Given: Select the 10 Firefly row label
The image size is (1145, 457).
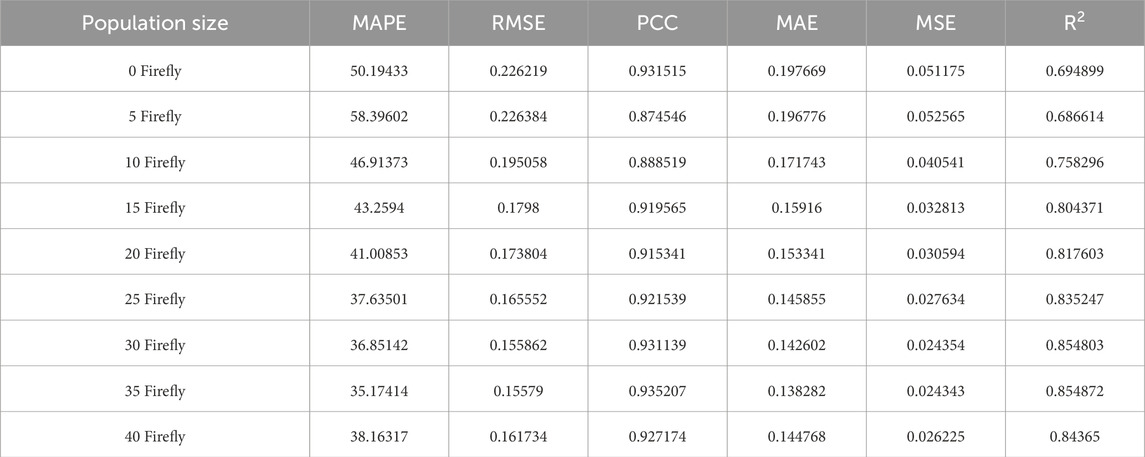Looking at the screenshot, I should coord(154,162).
